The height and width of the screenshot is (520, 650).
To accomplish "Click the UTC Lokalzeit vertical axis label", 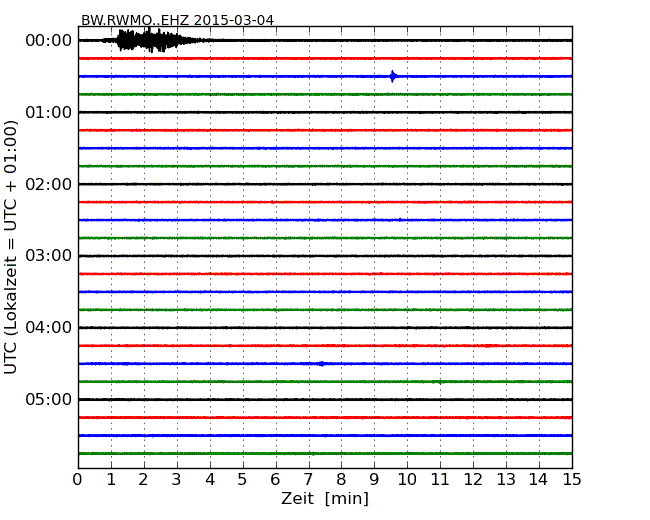I will pos(11,247).
